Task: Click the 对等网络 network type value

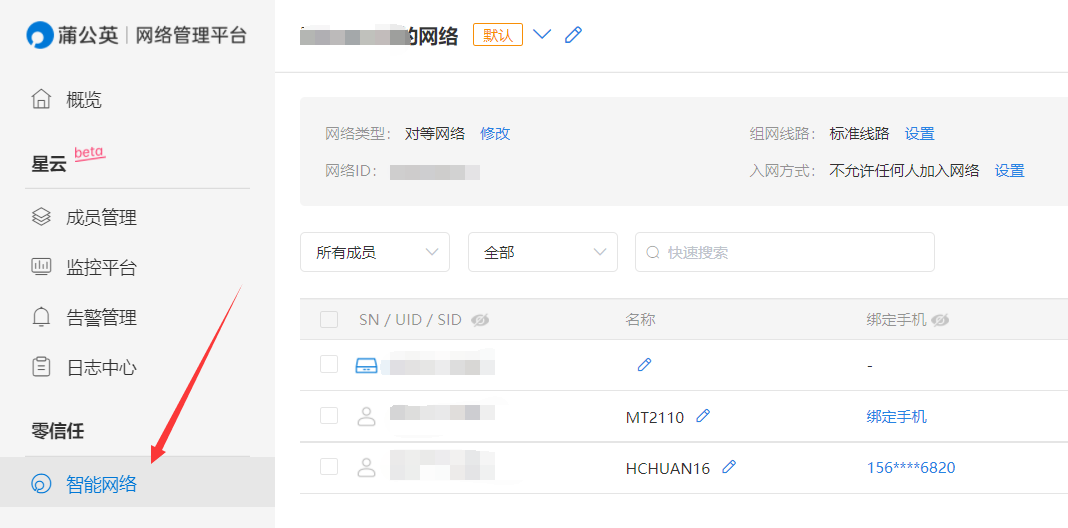Action: pyautogui.click(x=435, y=134)
